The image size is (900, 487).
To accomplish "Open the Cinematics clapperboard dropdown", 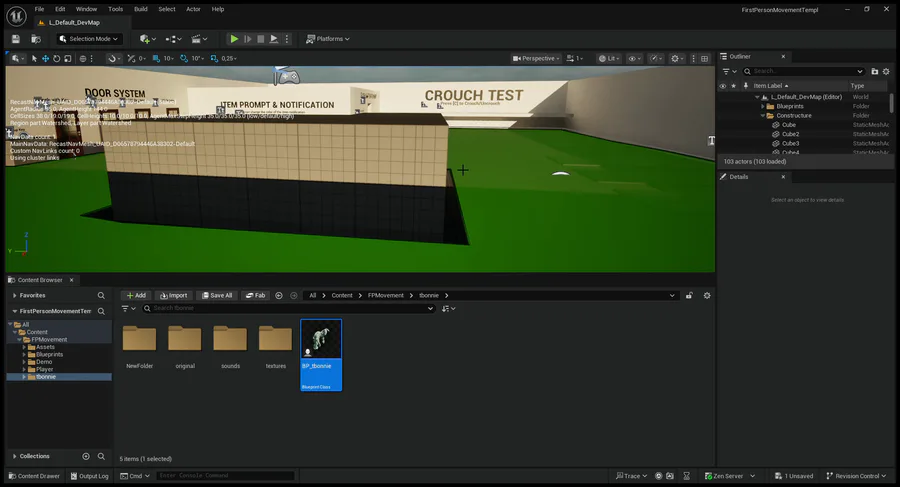I will (199, 39).
